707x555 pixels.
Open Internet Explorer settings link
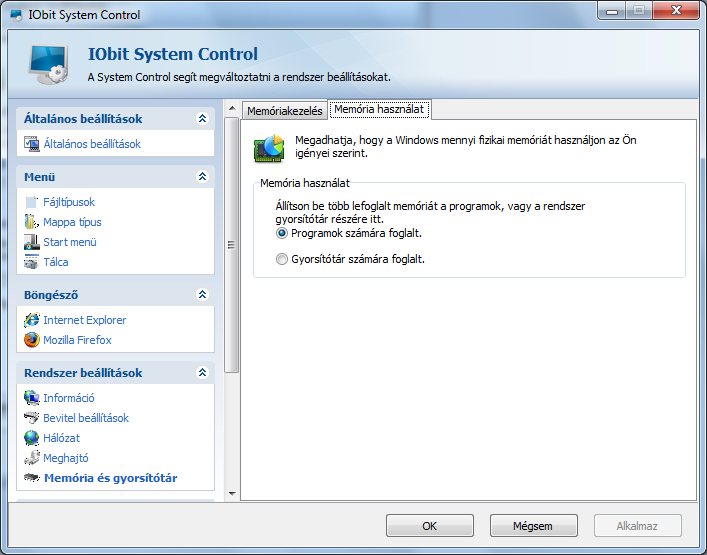pos(85,320)
